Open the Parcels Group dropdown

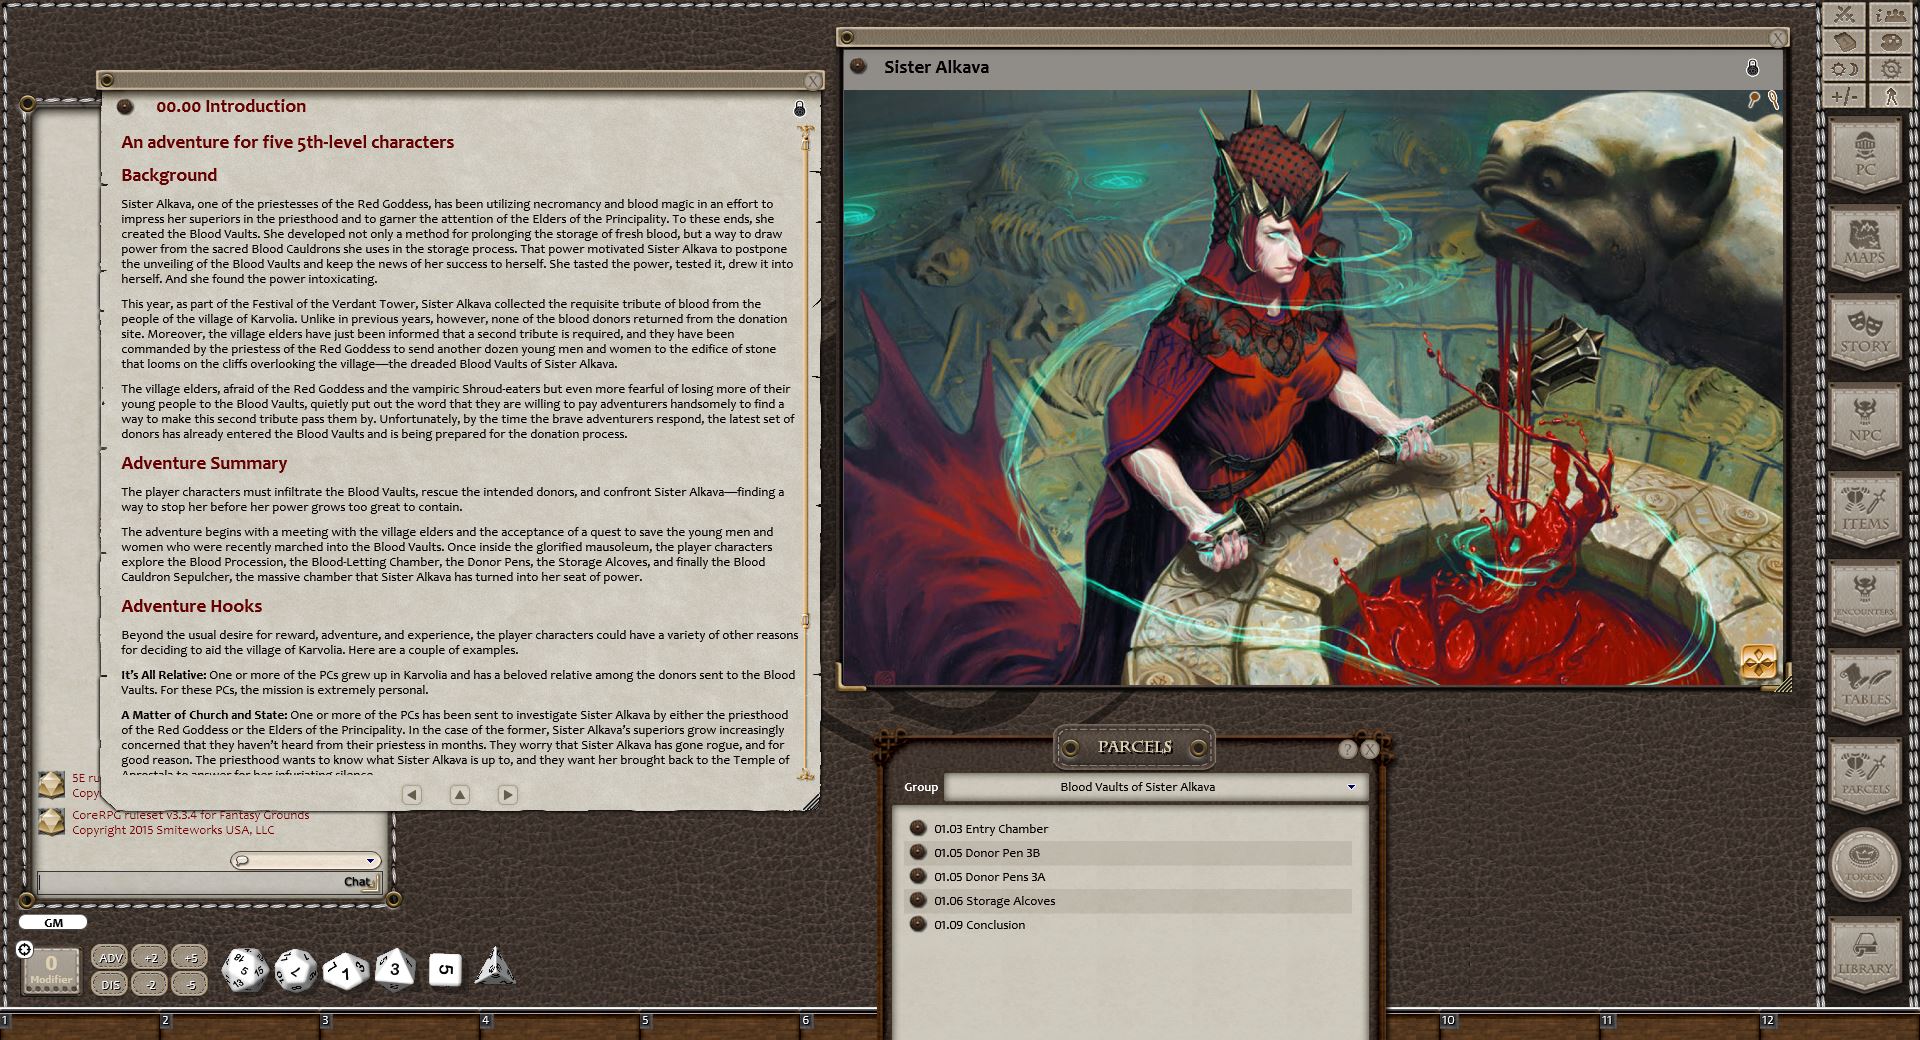(1154, 787)
